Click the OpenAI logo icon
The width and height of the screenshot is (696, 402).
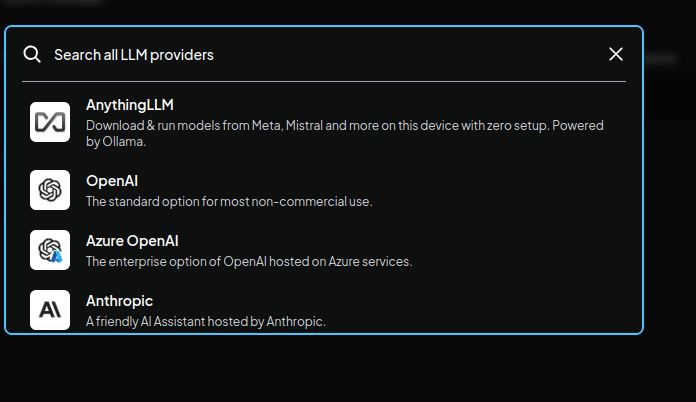click(50, 190)
